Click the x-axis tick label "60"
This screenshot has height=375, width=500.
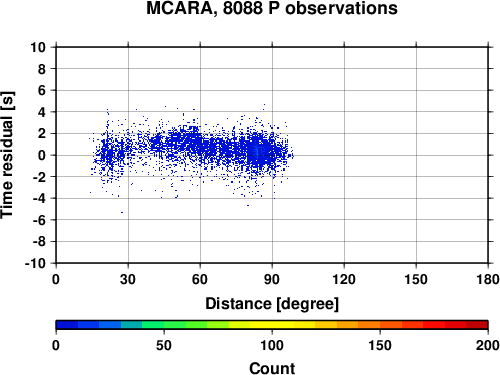(x=200, y=279)
